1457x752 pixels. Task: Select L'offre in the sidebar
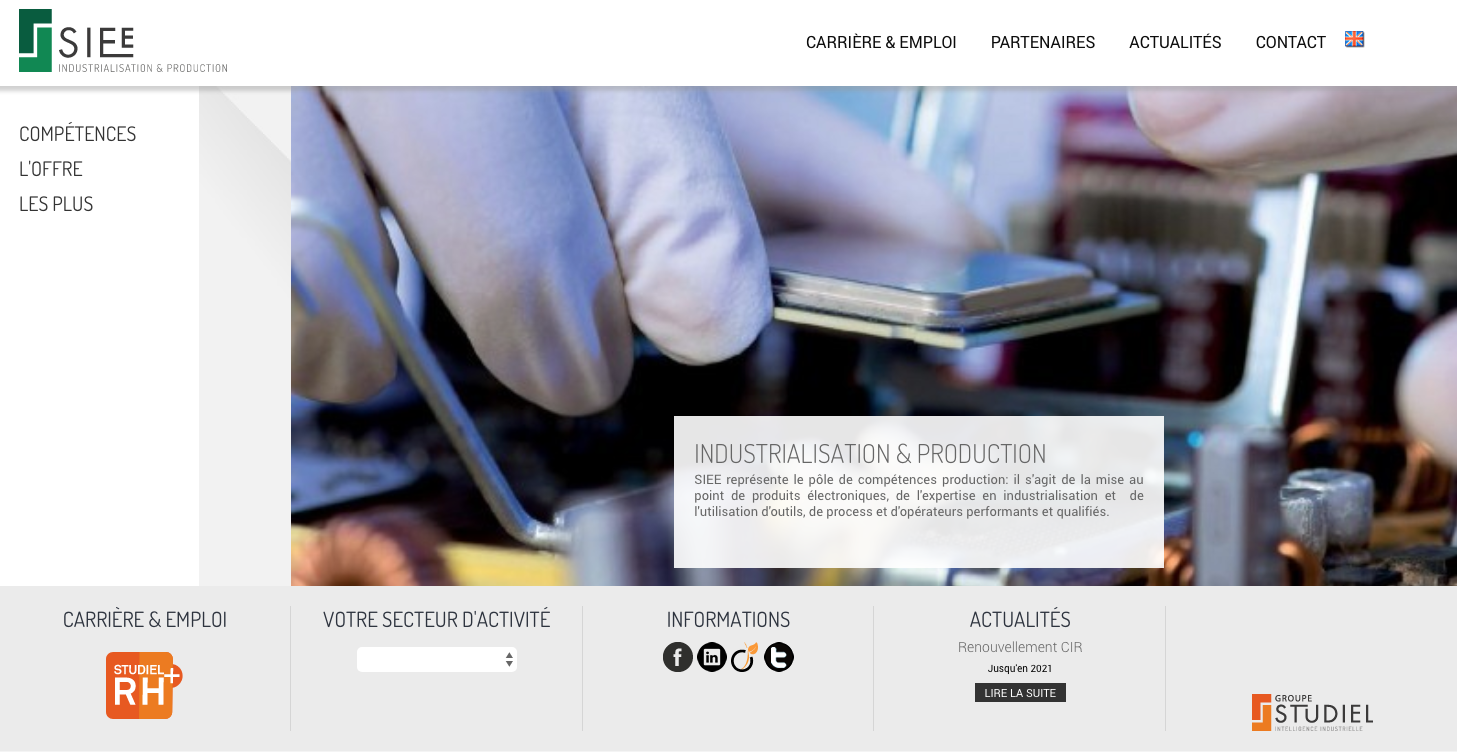(51, 169)
